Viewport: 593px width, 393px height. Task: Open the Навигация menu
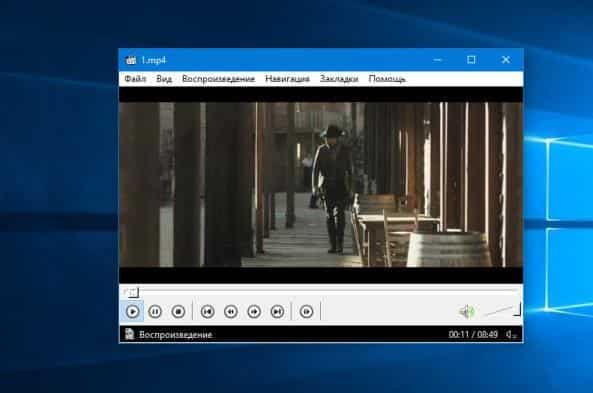(287, 79)
